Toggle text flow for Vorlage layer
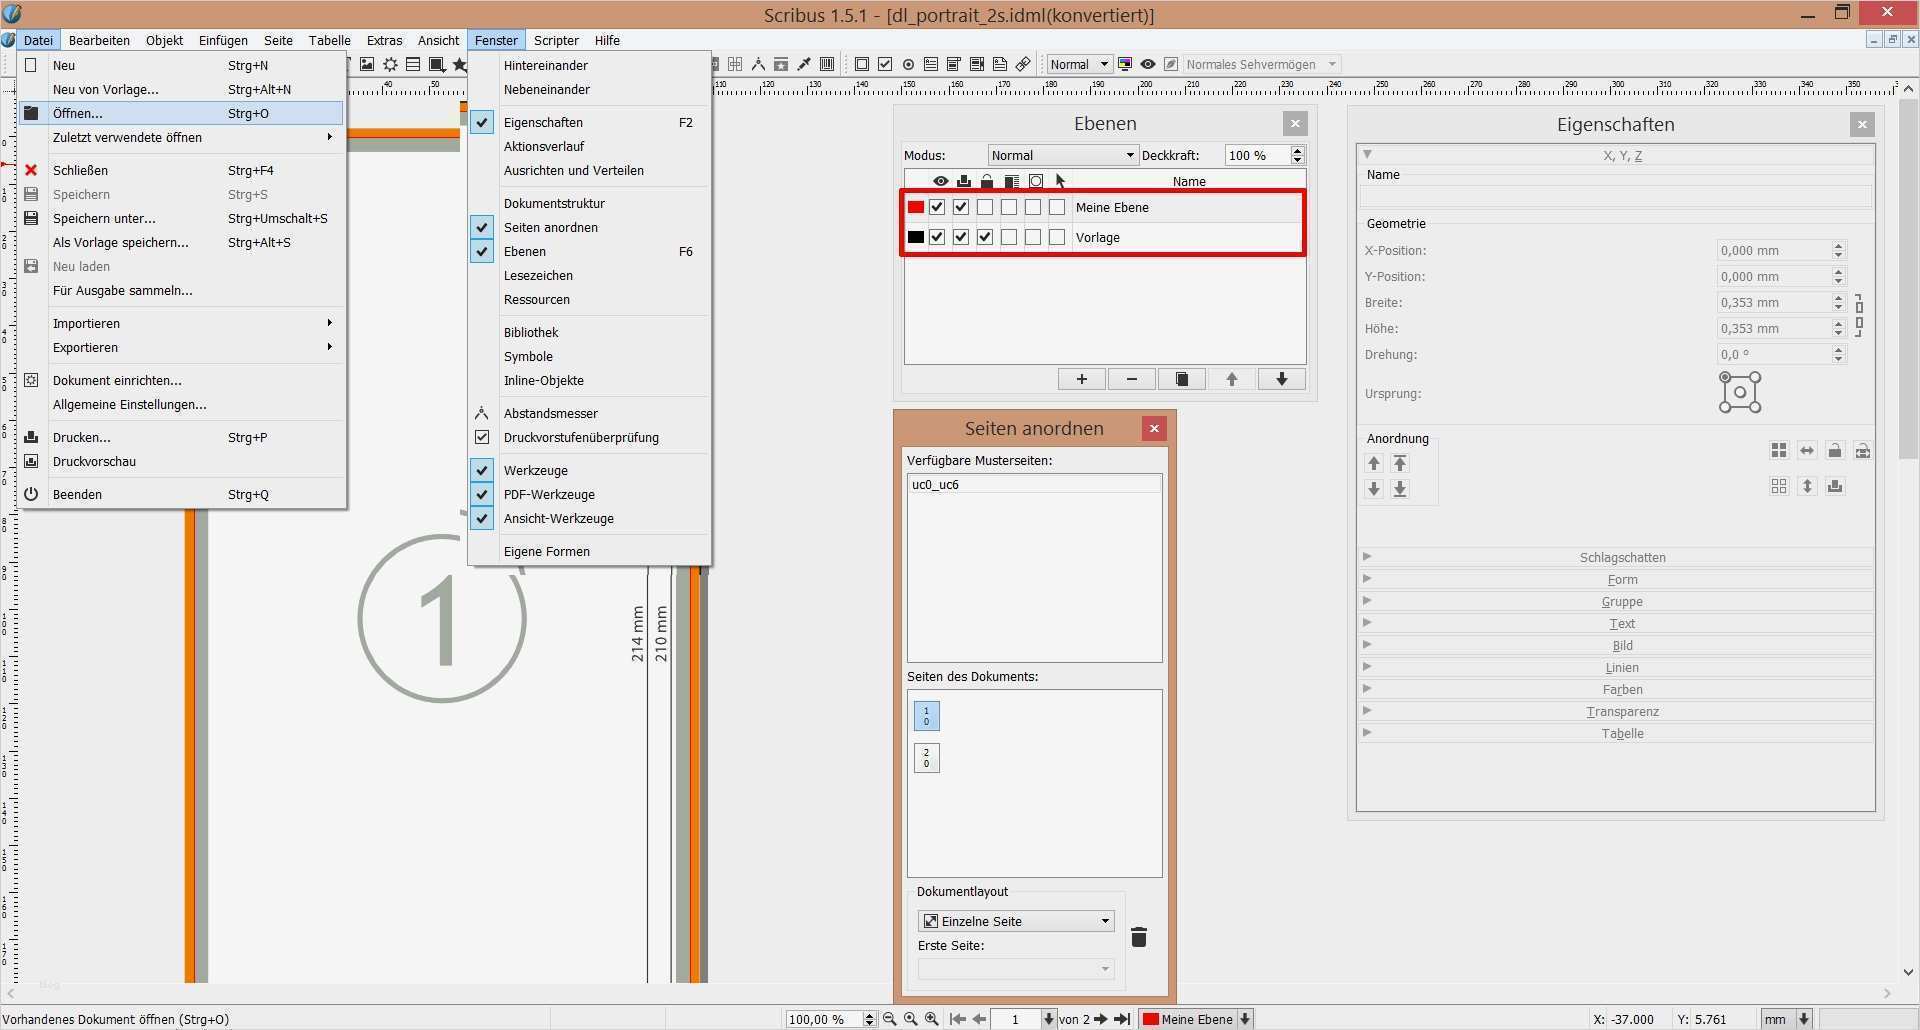Screen dimensions: 1920x1030 (1009, 237)
